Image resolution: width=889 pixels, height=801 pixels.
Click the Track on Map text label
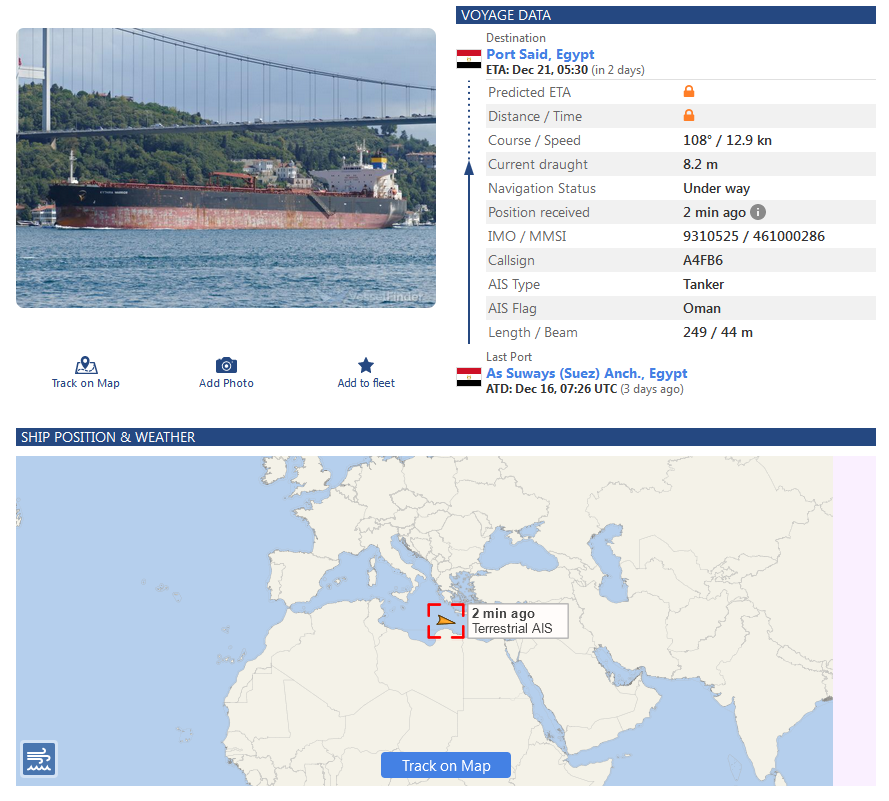[86, 383]
